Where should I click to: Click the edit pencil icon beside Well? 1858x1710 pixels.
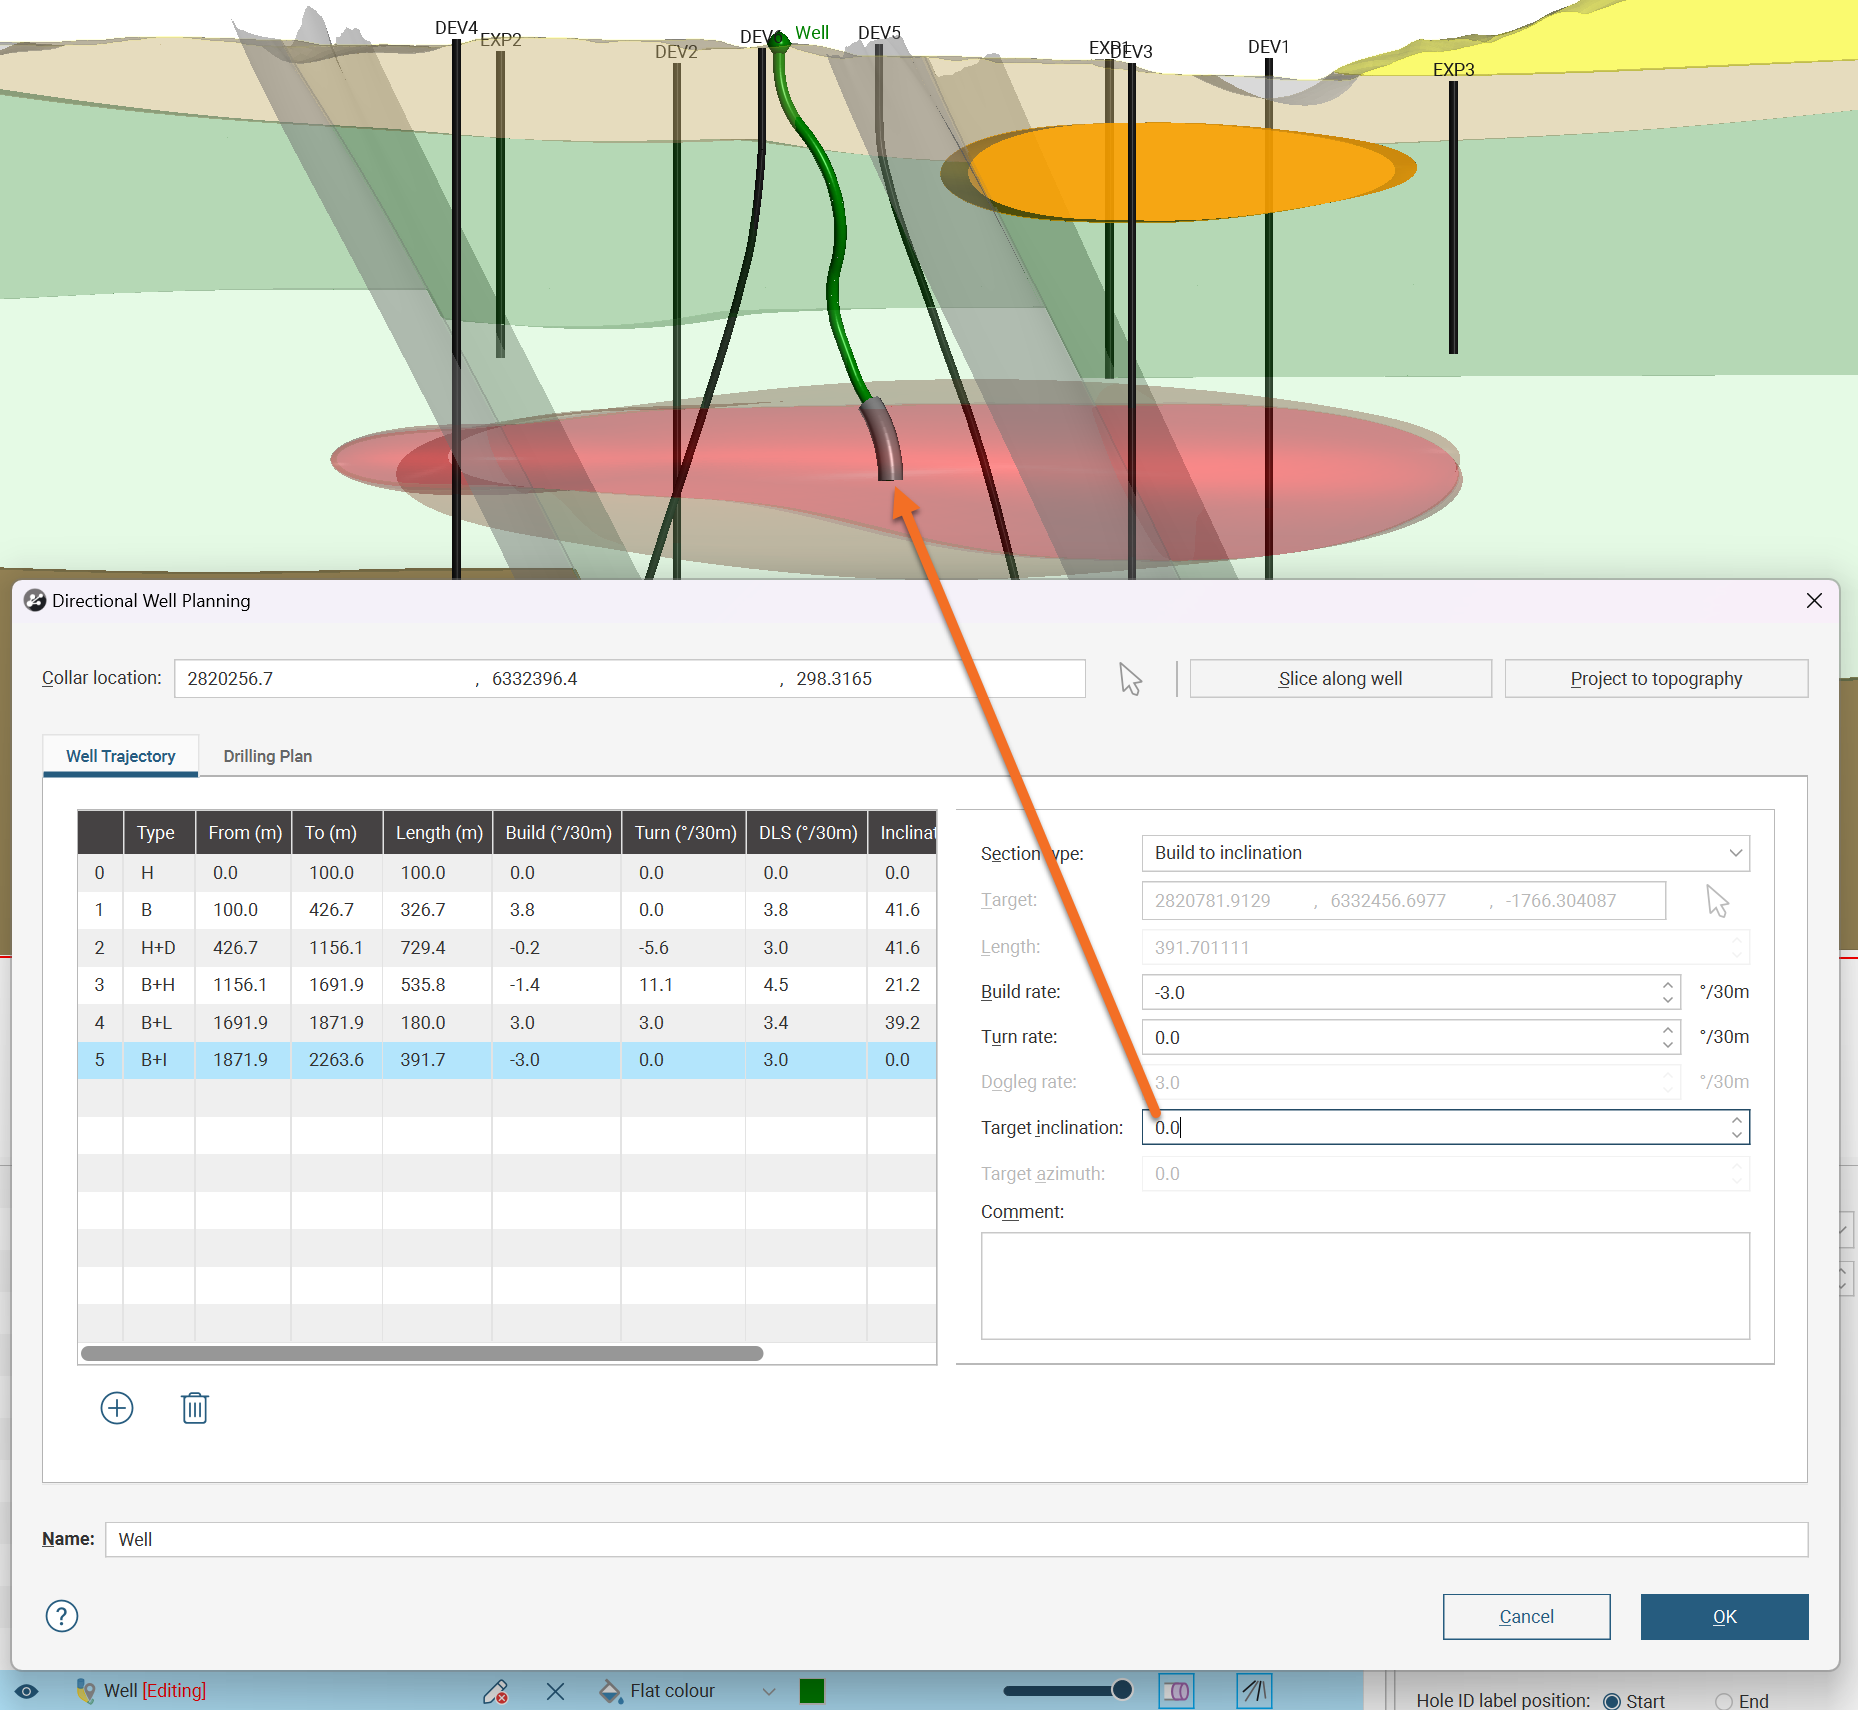pyautogui.click(x=495, y=1691)
